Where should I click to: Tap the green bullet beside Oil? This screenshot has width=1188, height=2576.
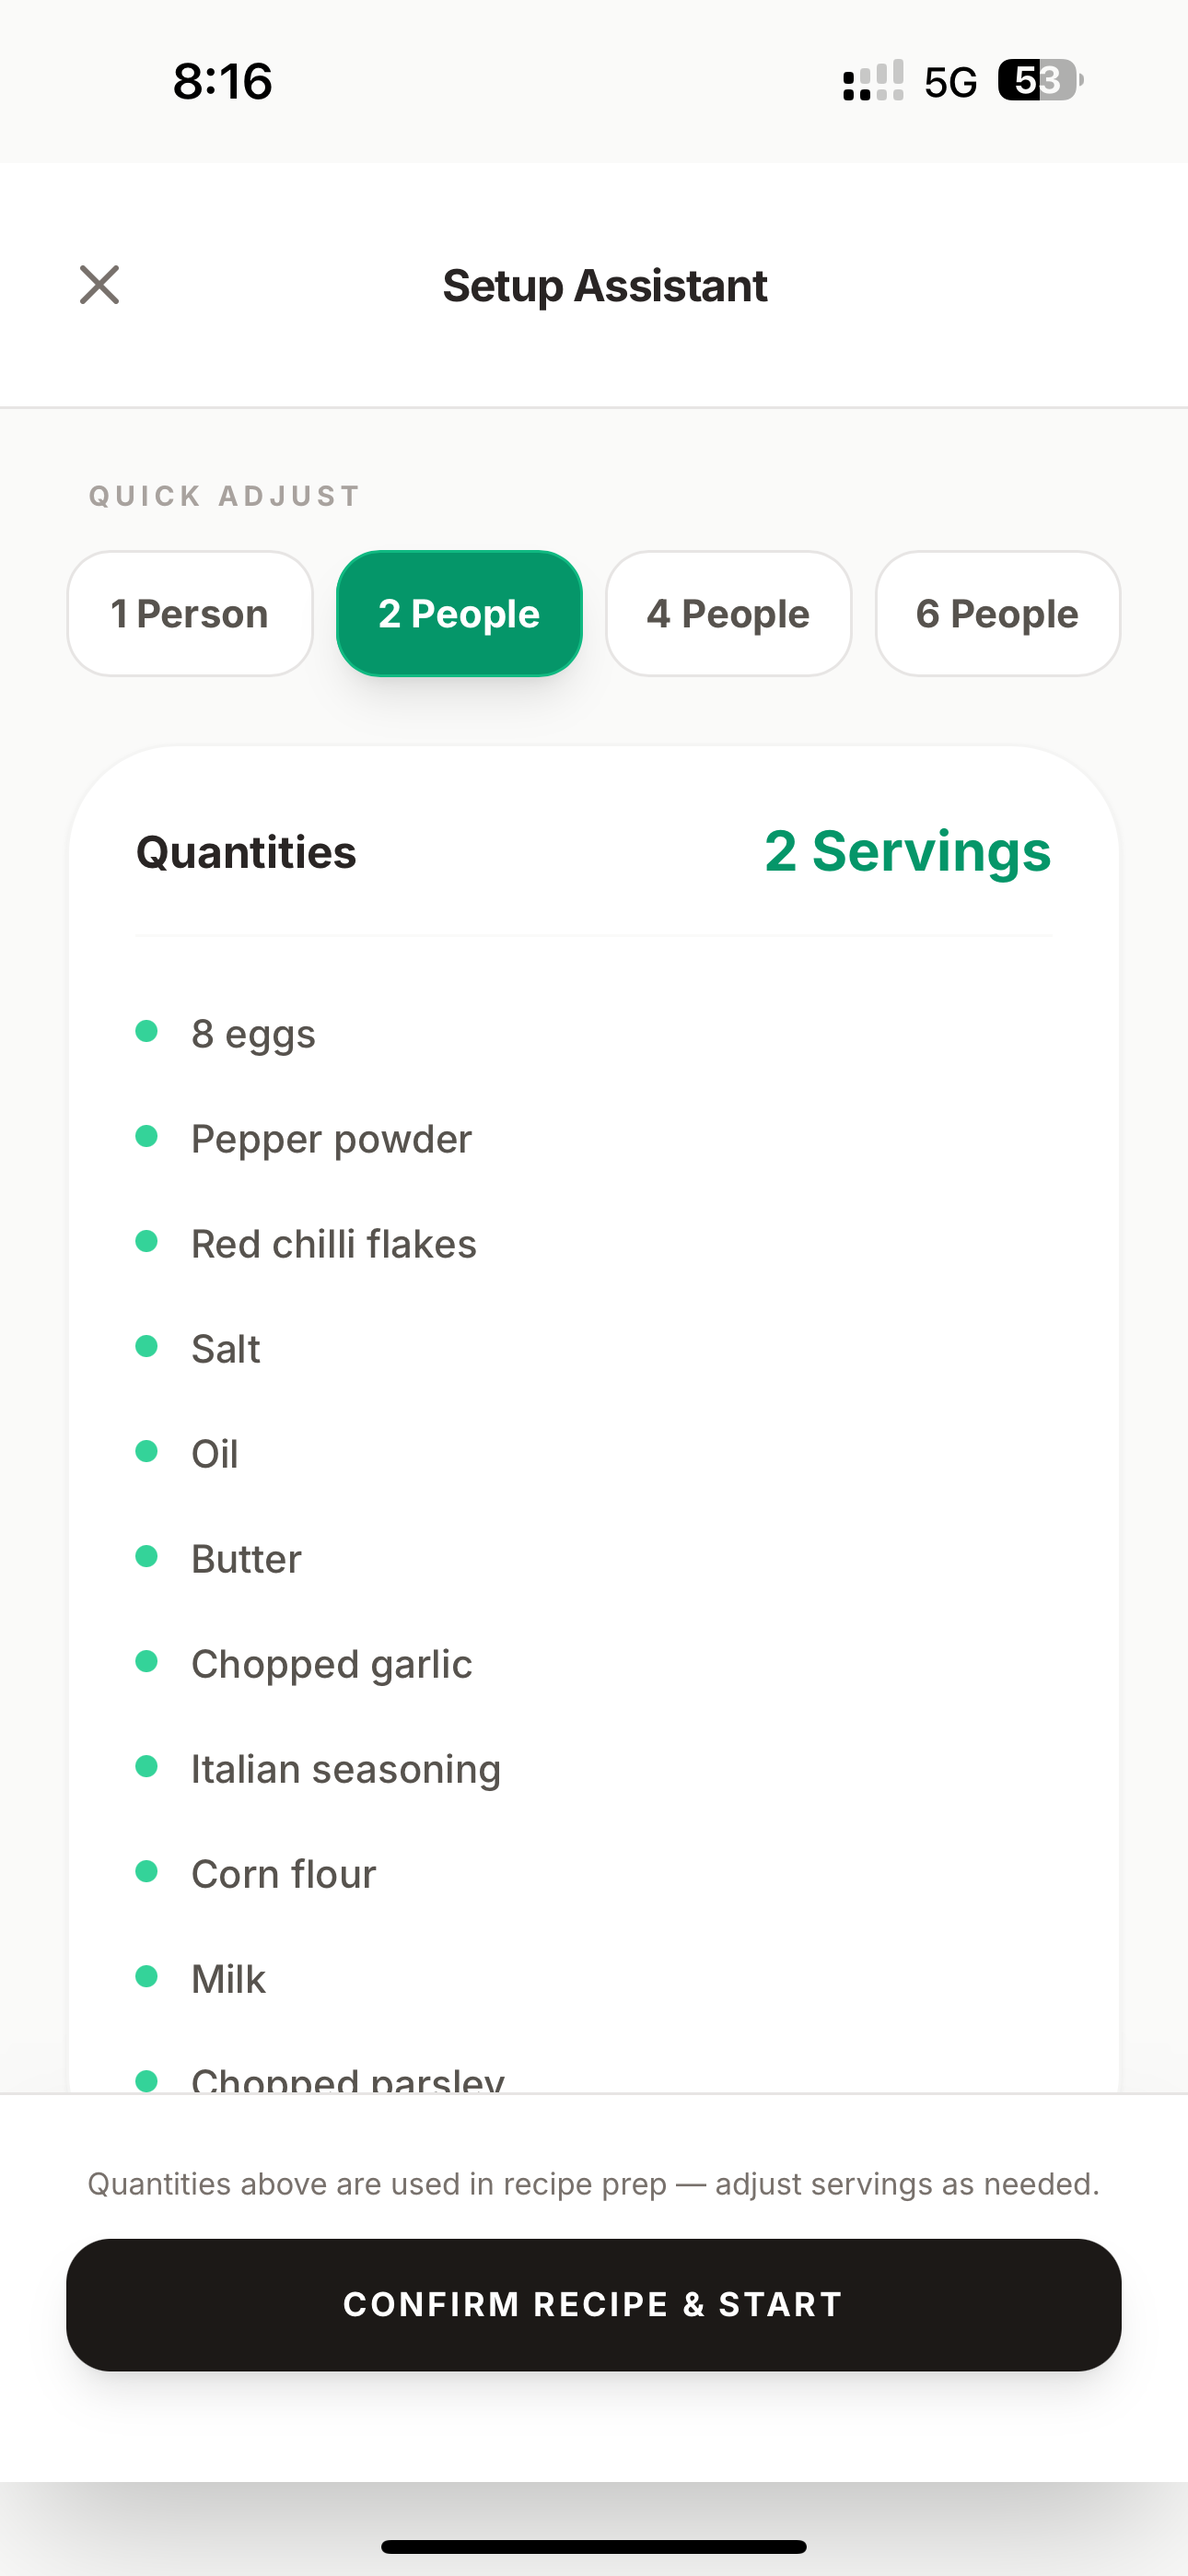147,1451
